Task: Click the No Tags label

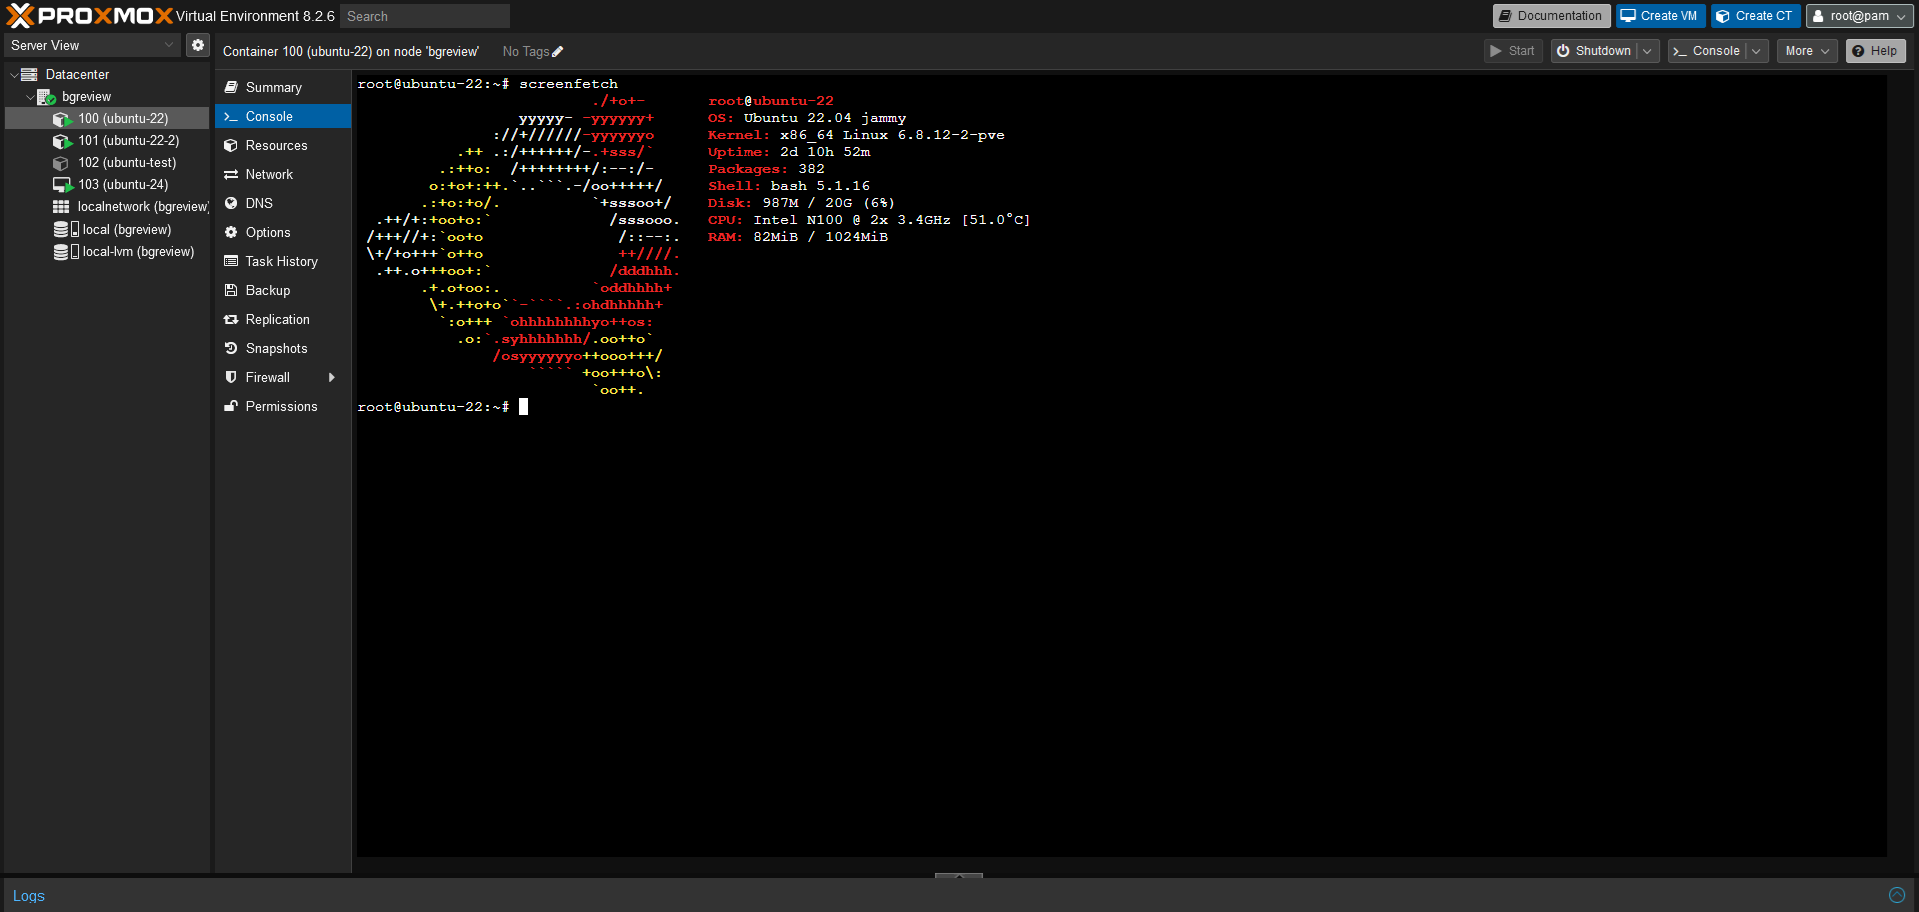Action: [x=526, y=52]
